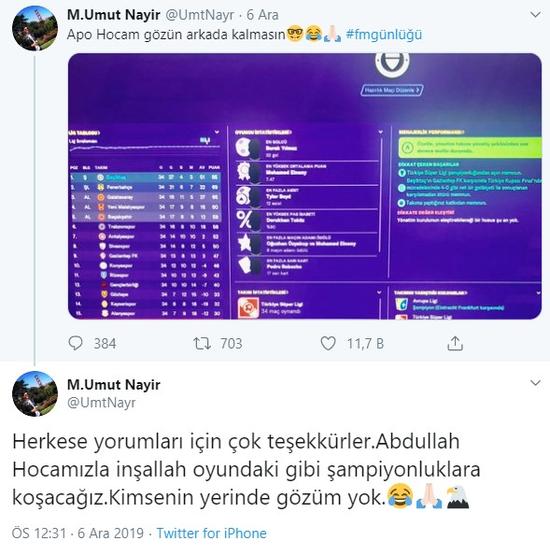The width and height of the screenshot is (550, 555).
Task: Click the star icon in the game stats
Action: (245, 243)
